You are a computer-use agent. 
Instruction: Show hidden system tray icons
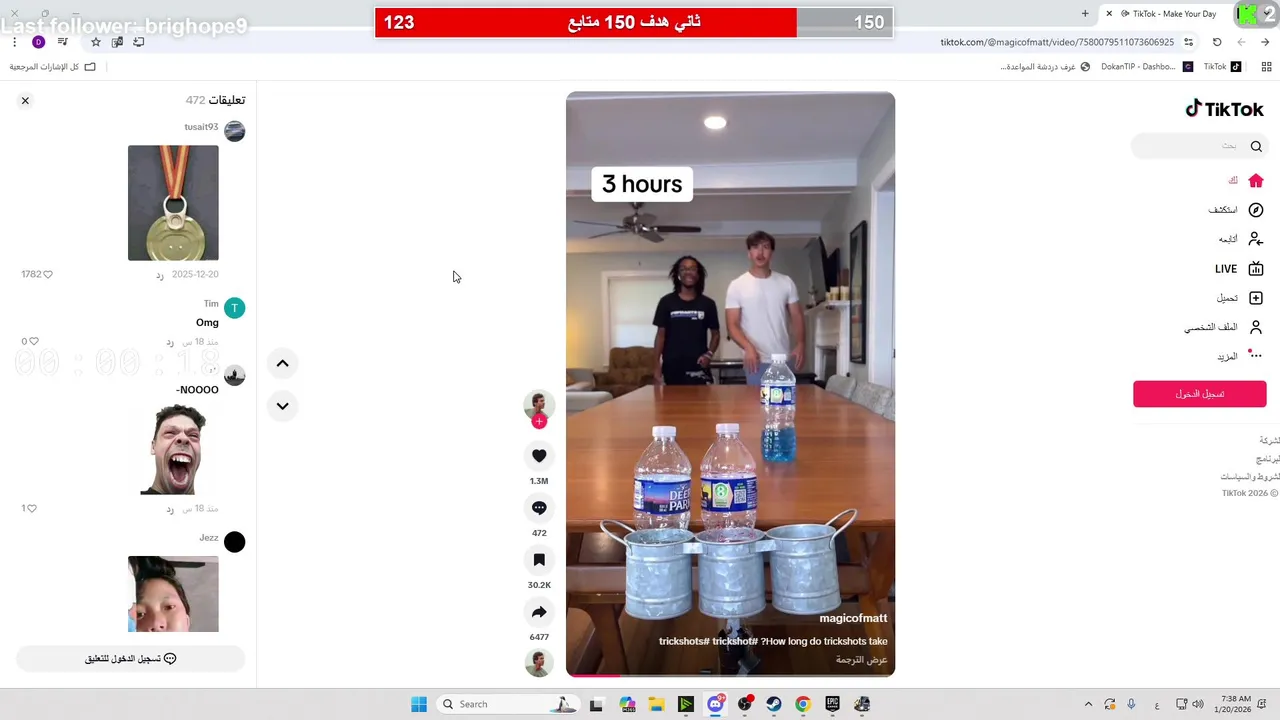1088,704
